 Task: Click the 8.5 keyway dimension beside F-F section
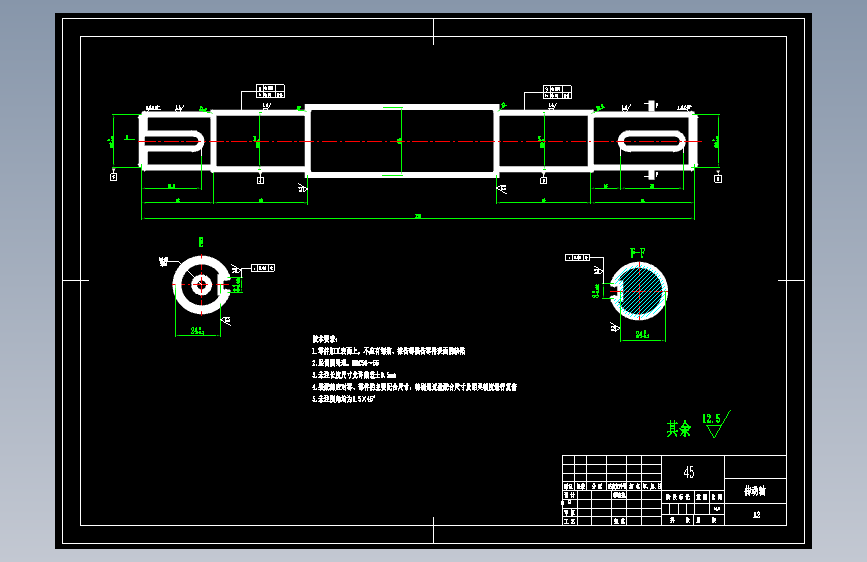click(x=596, y=291)
